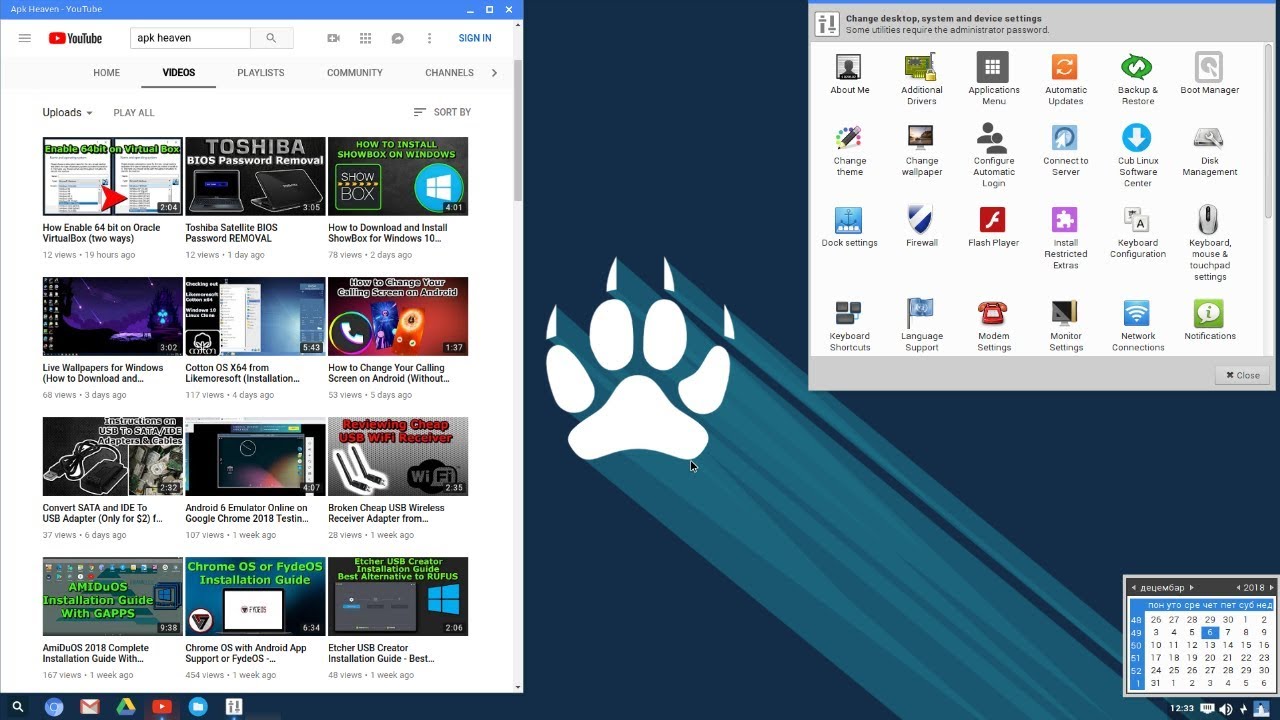Open Additional Drivers utility
Image resolution: width=1280 pixels, height=720 pixels.
click(x=921, y=79)
